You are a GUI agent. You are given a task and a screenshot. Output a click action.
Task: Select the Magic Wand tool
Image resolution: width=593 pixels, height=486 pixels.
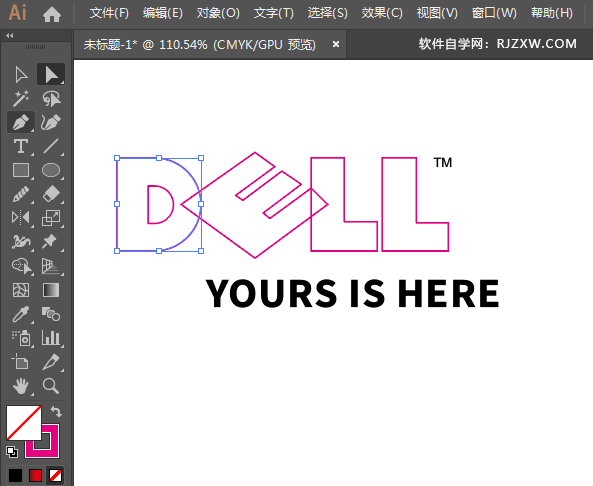click(x=21, y=98)
